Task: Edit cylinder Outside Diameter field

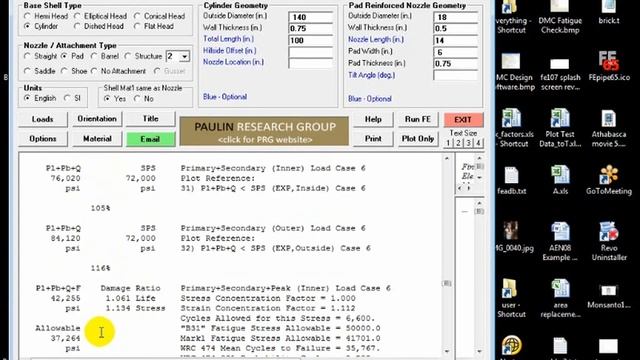Action: (x=310, y=17)
